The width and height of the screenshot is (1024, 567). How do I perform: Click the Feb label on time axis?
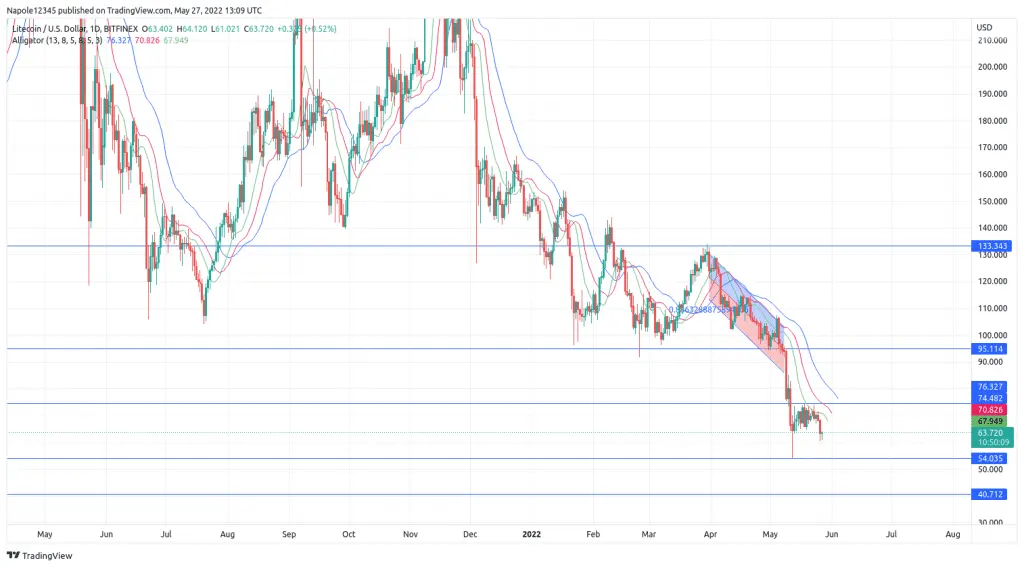click(592, 534)
